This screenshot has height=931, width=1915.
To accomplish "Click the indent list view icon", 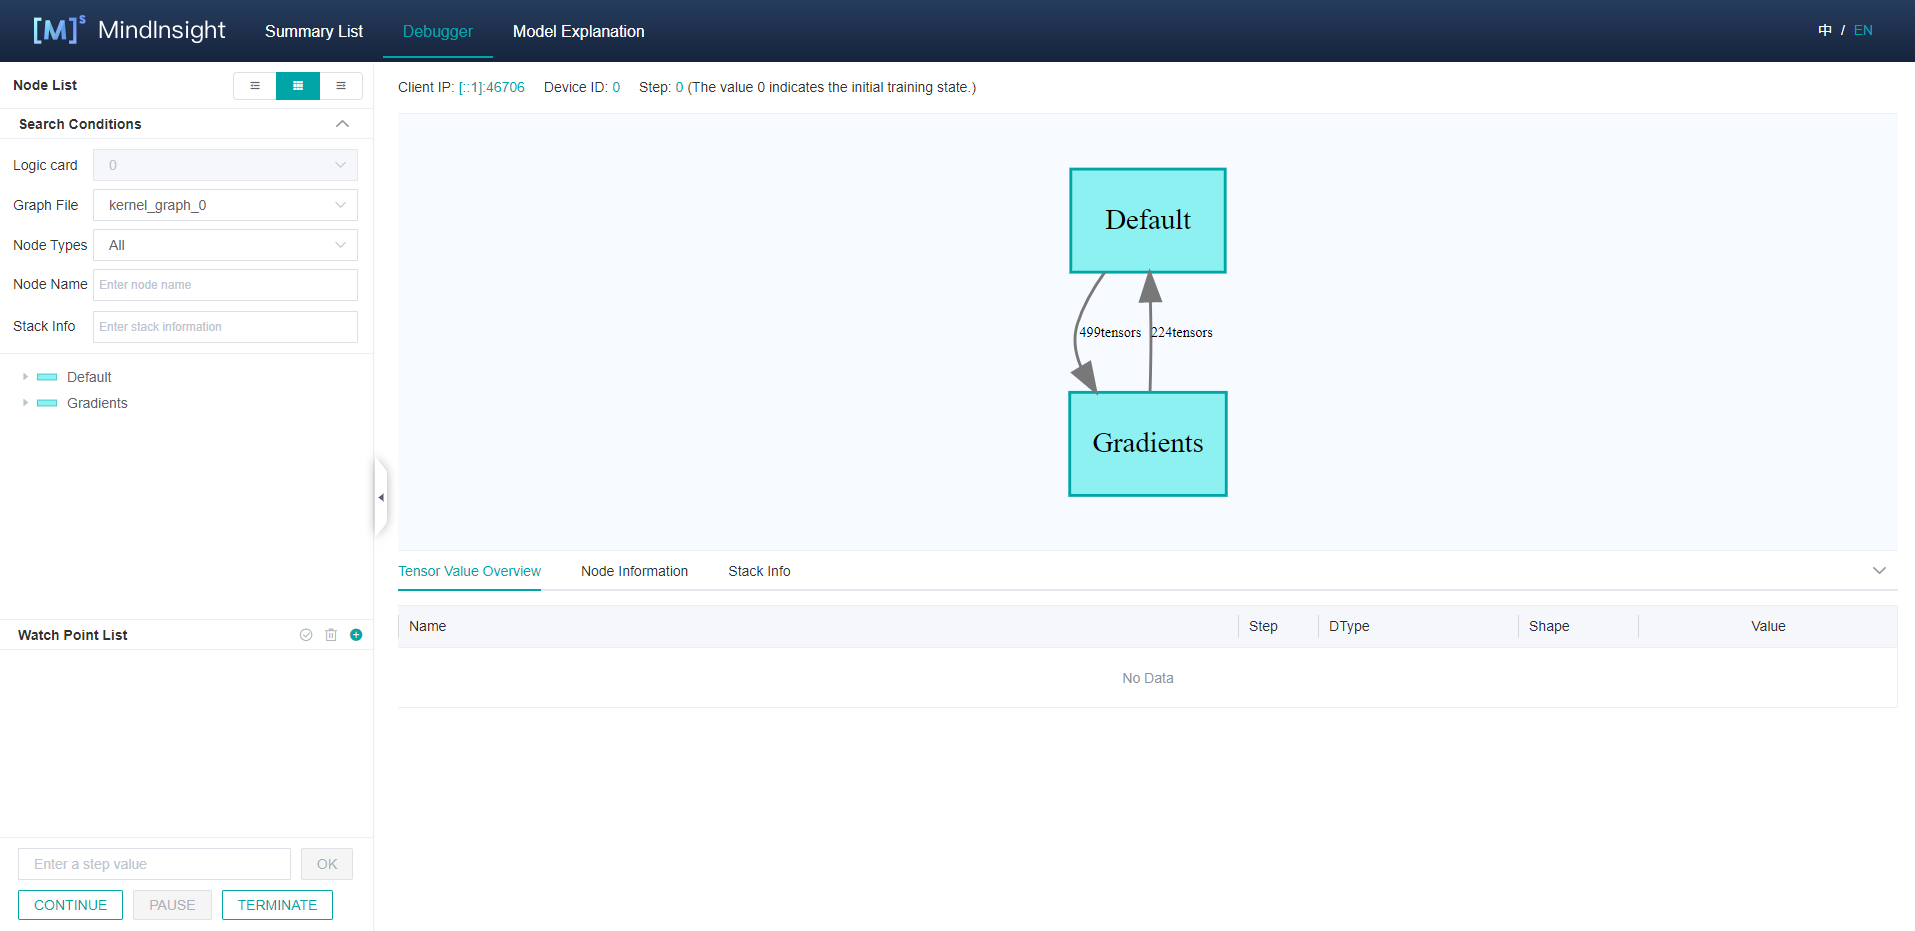I will [x=341, y=86].
